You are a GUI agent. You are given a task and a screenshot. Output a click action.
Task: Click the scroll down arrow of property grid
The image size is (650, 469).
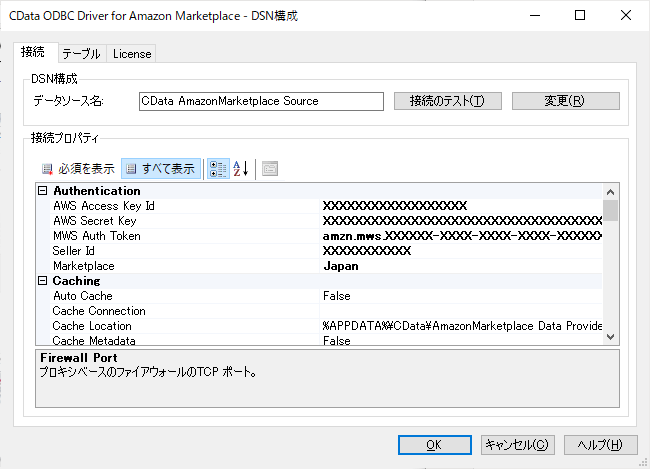click(x=610, y=337)
